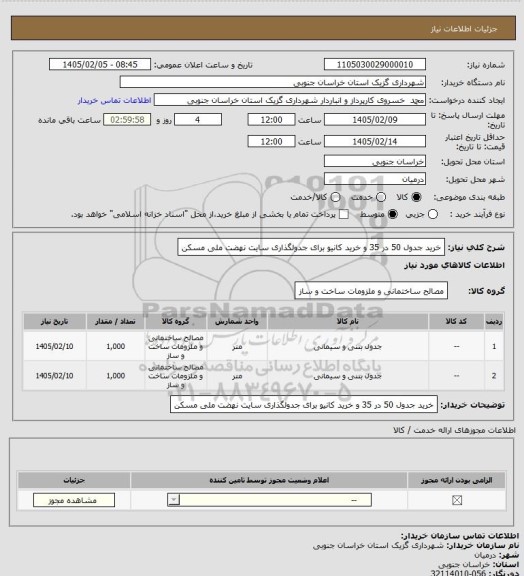Click row 1 item name جدول بتنی و سیمانی
Viewport: 524px width, 576px height.
[348, 346]
